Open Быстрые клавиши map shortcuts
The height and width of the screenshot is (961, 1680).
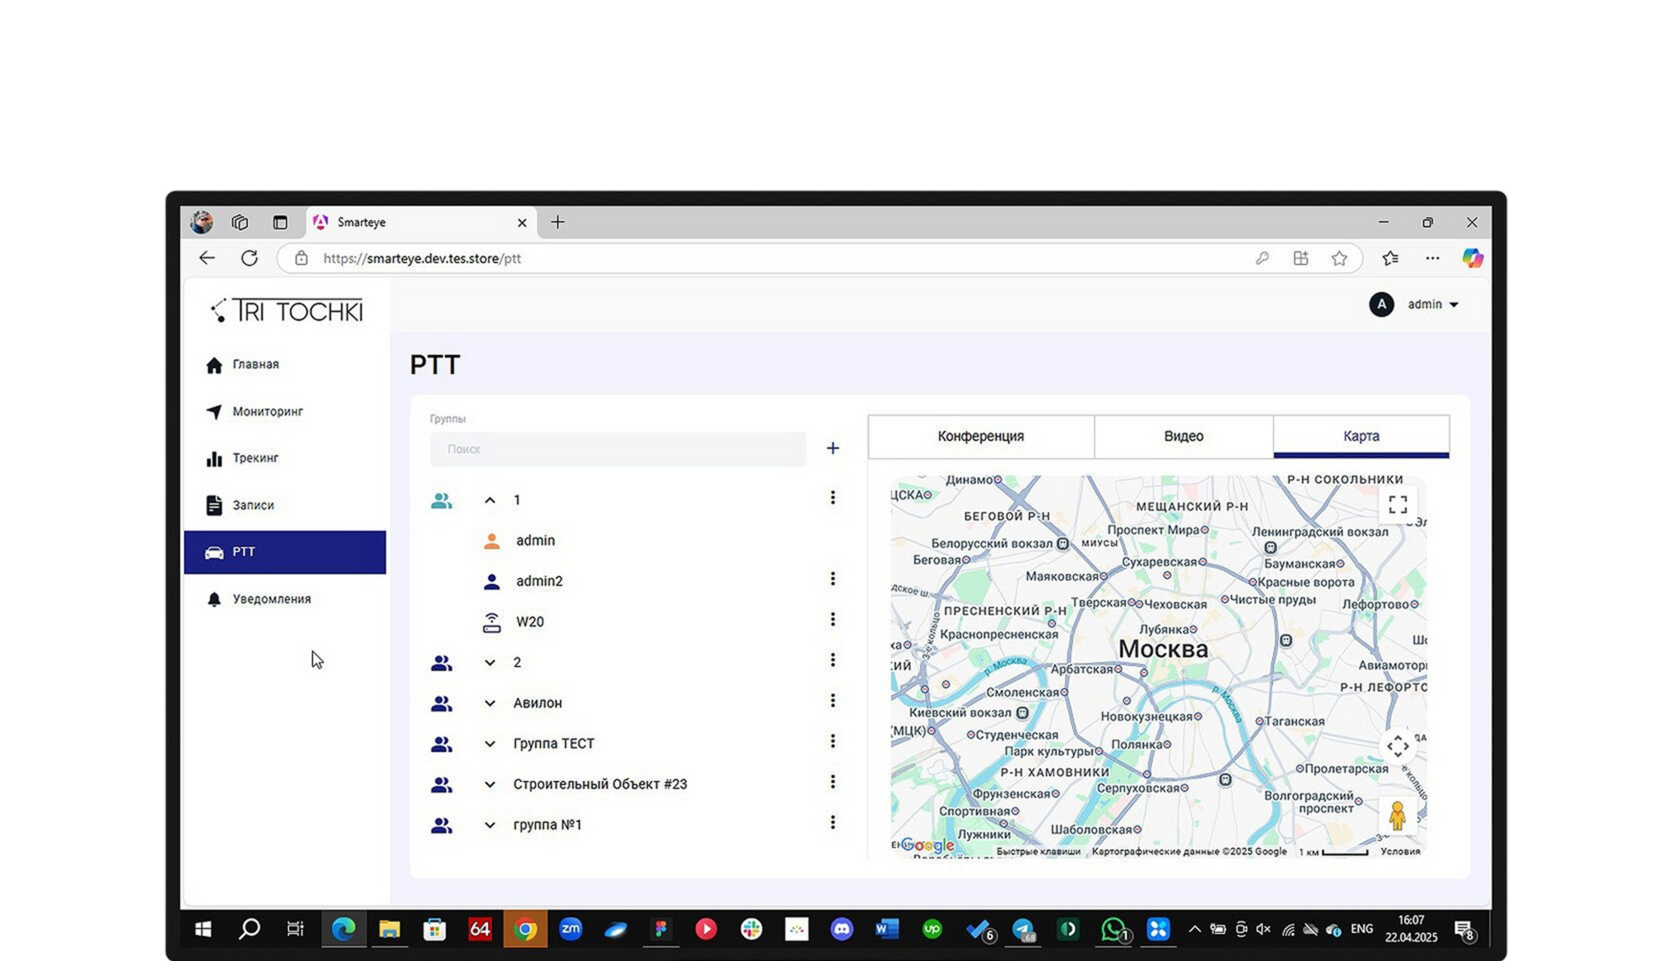pyautogui.click(x=1038, y=852)
